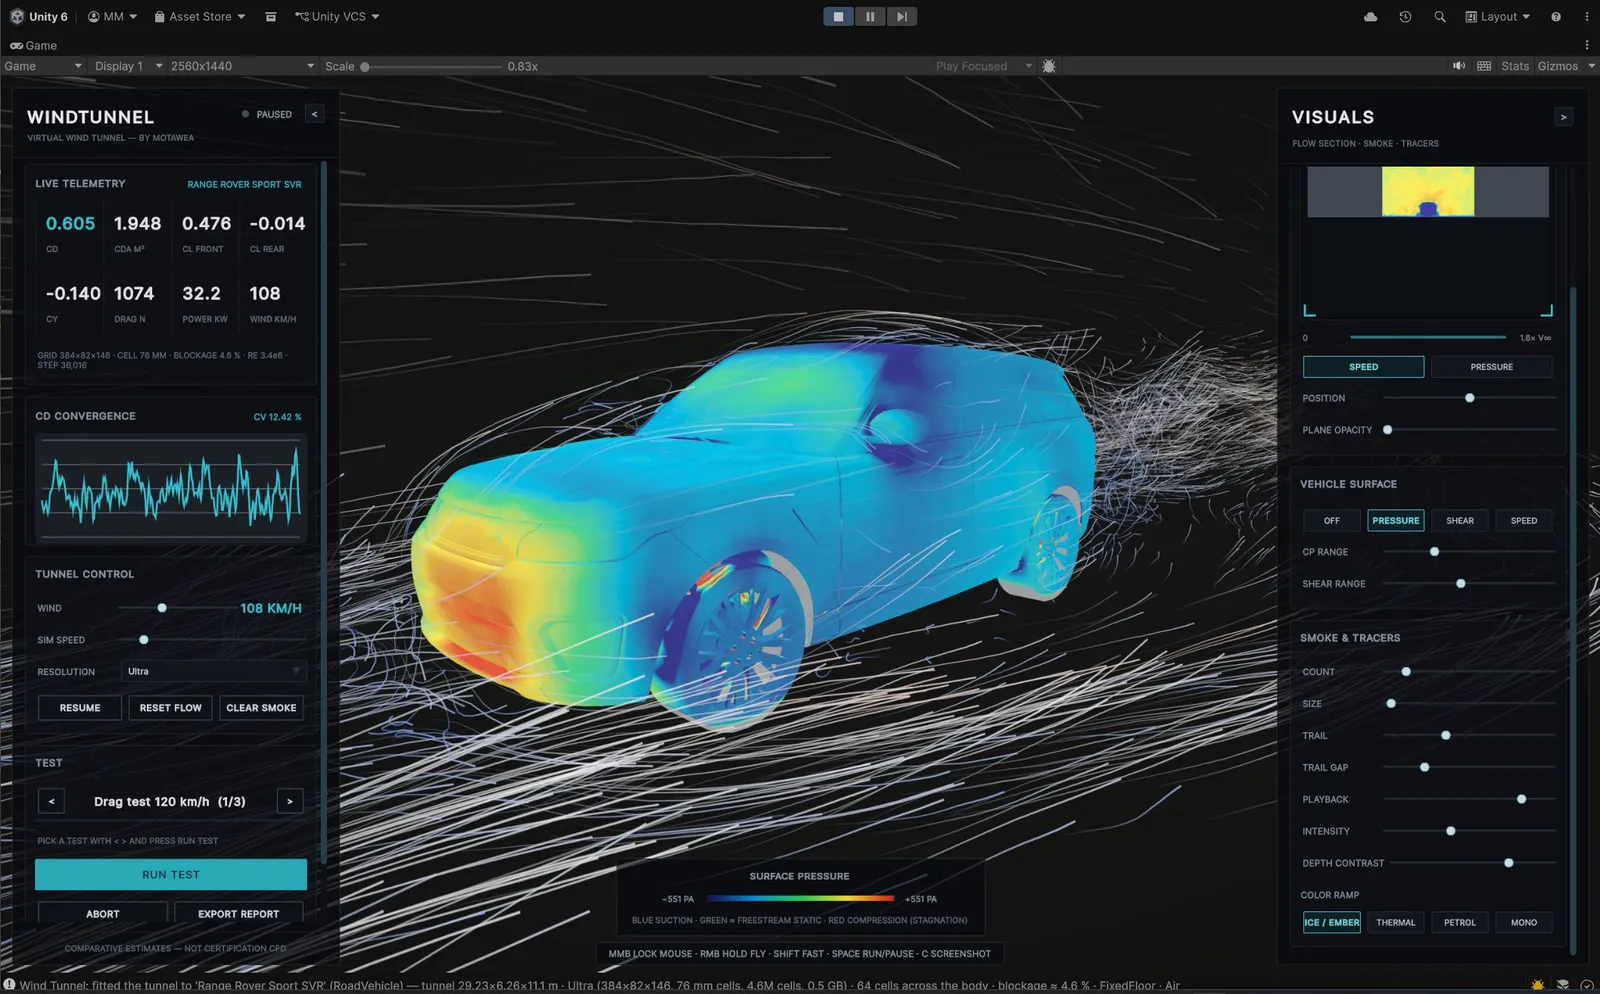Open the 2560x1440 resolution dropdown
This screenshot has width=1600, height=994.
pyautogui.click(x=242, y=66)
